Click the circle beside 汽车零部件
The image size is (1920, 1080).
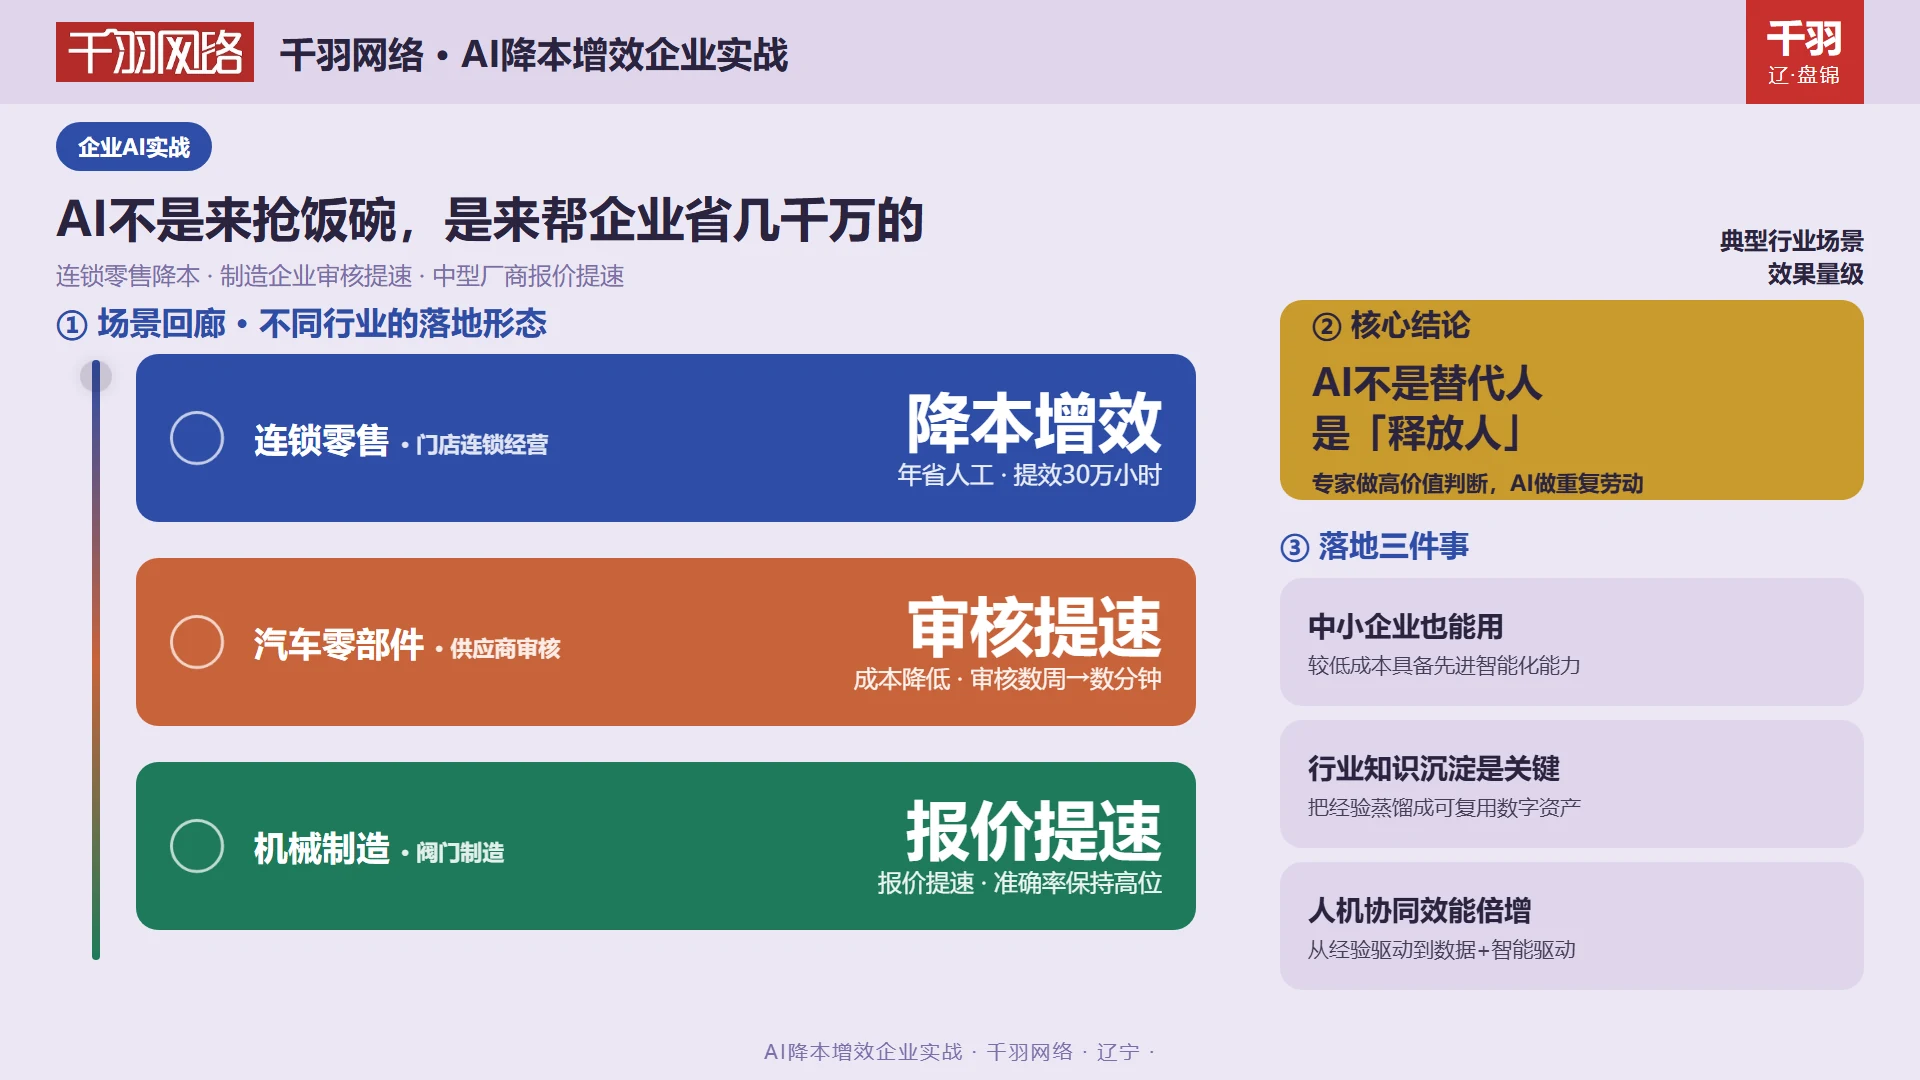click(197, 642)
